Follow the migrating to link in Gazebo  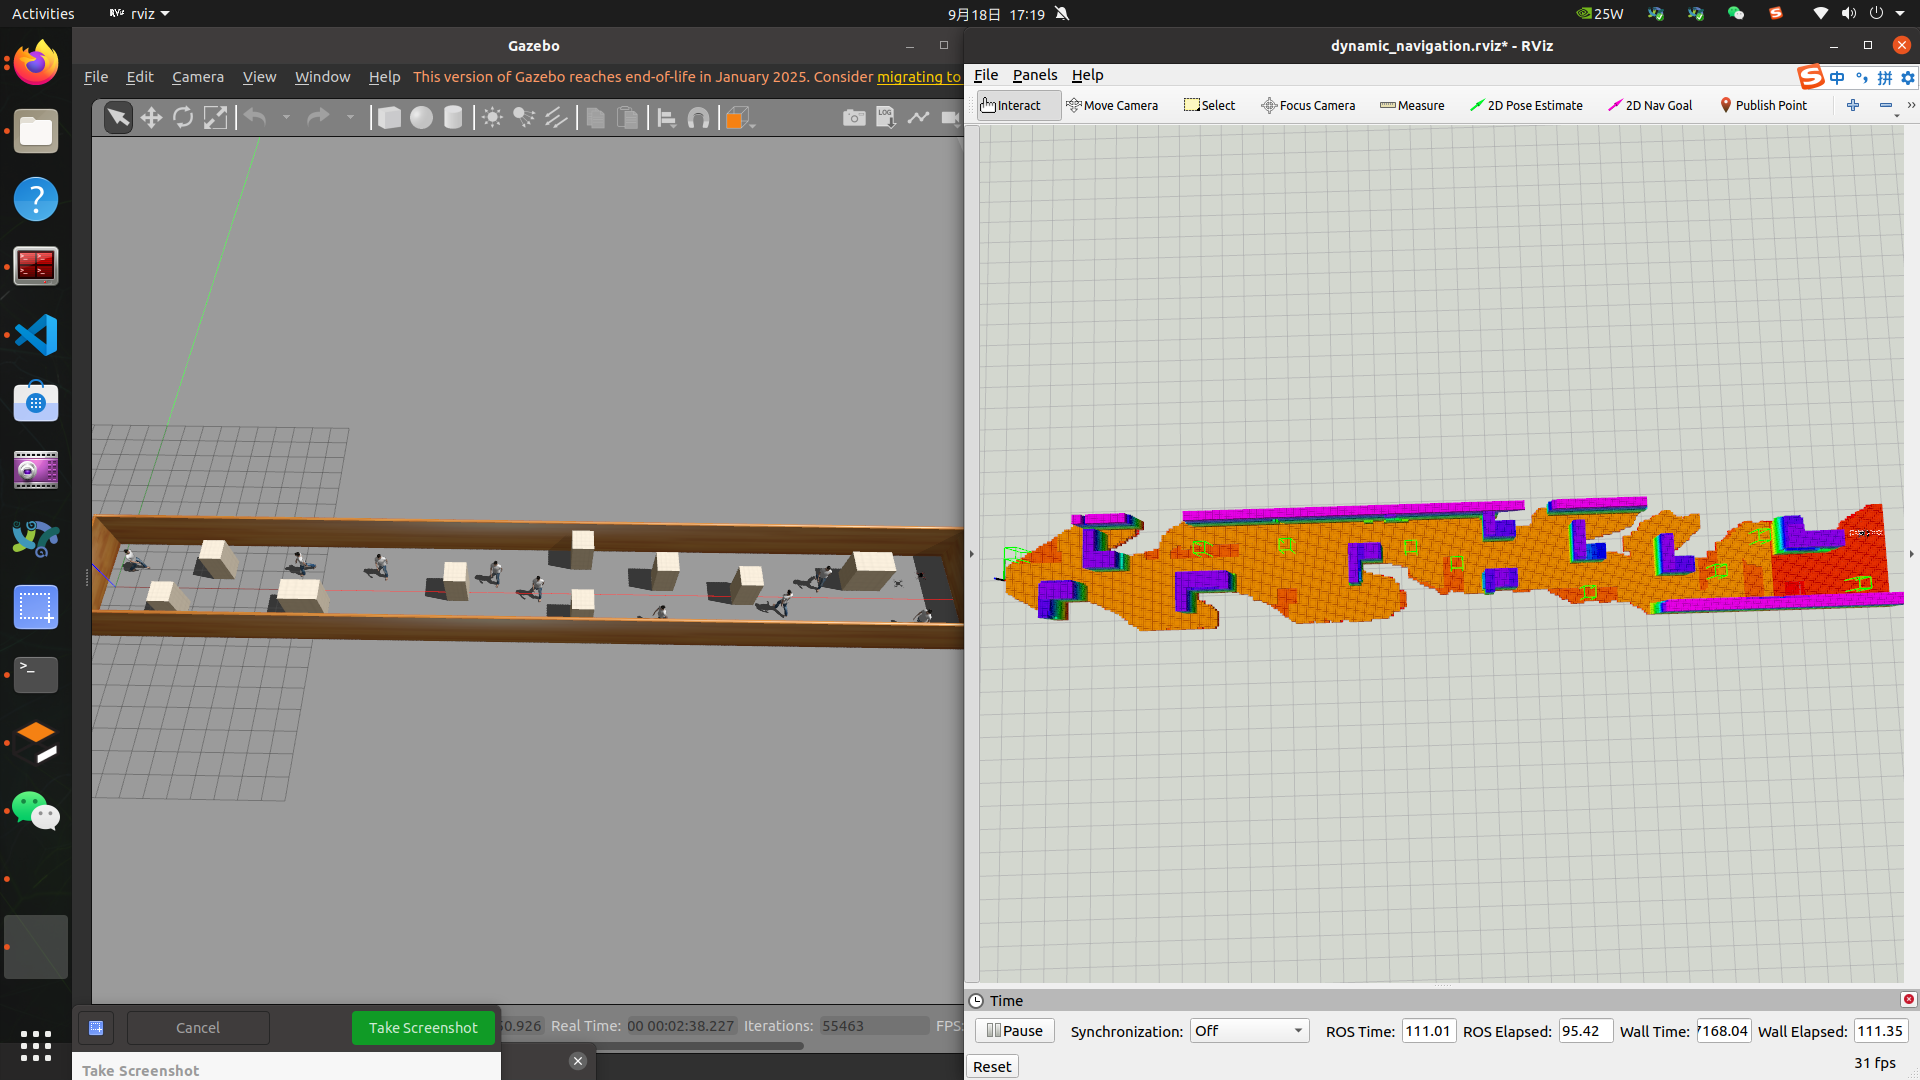click(x=918, y=77)
